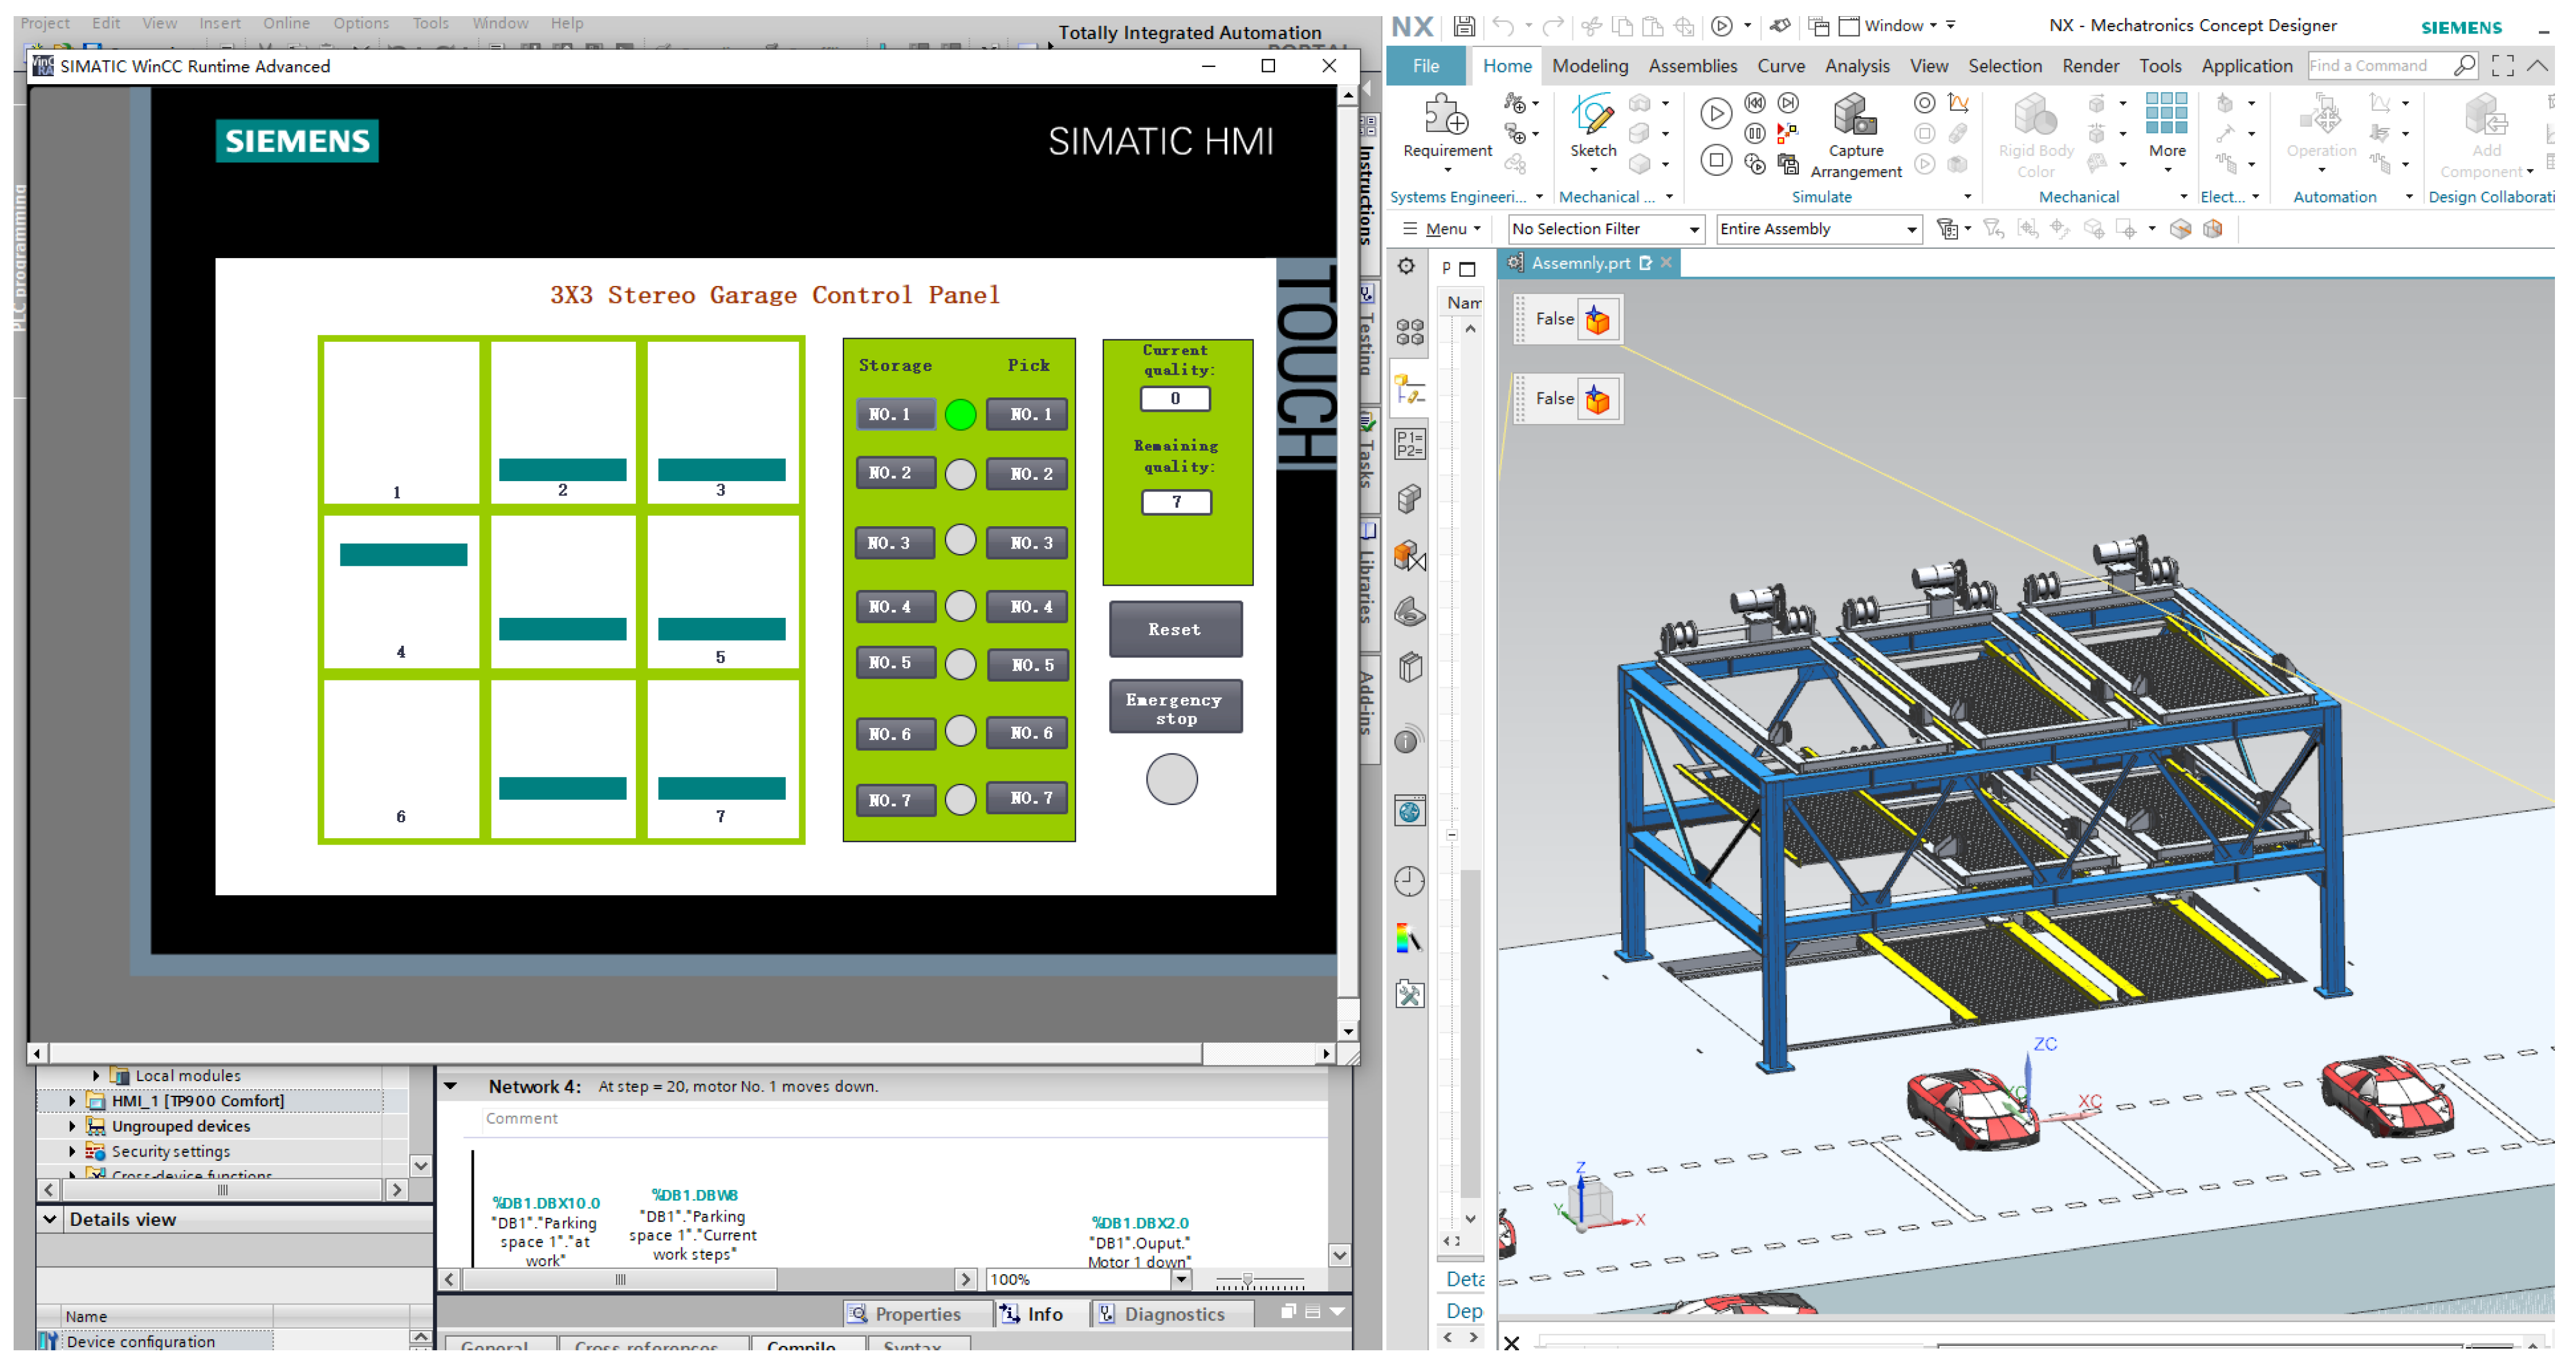
Task: Click the round lamp below Emergency stop
Action: point(1171,780)
